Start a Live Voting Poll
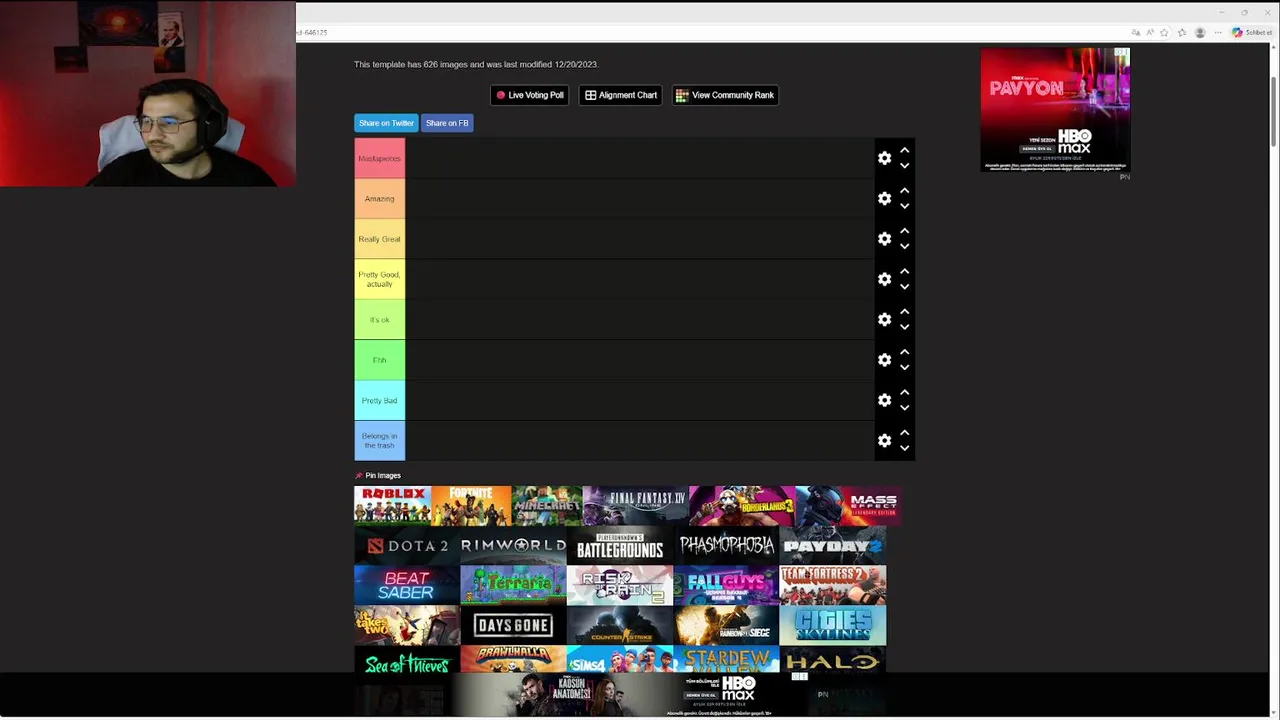Image resolution: width=1280 pixels, height=720 pixels. (x=529, y=95)
